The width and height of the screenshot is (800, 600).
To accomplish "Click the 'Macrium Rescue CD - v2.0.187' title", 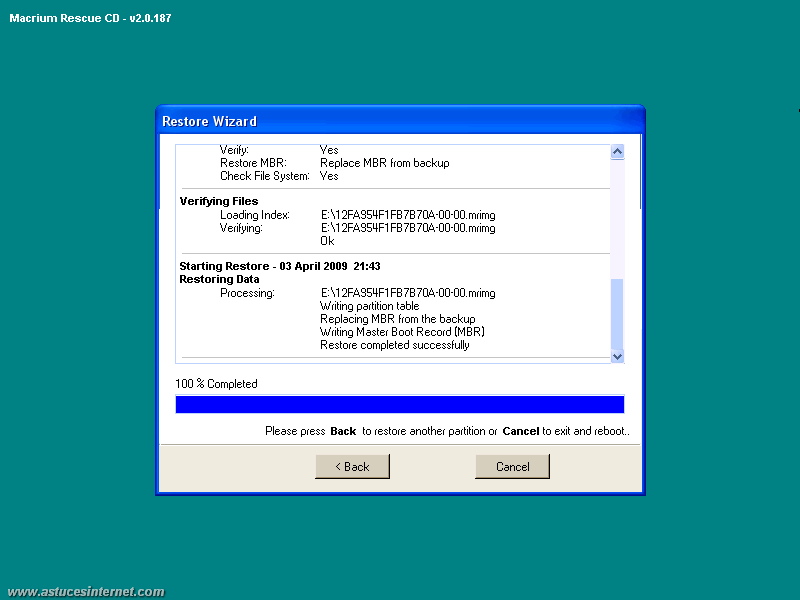I will pos(90,18).
